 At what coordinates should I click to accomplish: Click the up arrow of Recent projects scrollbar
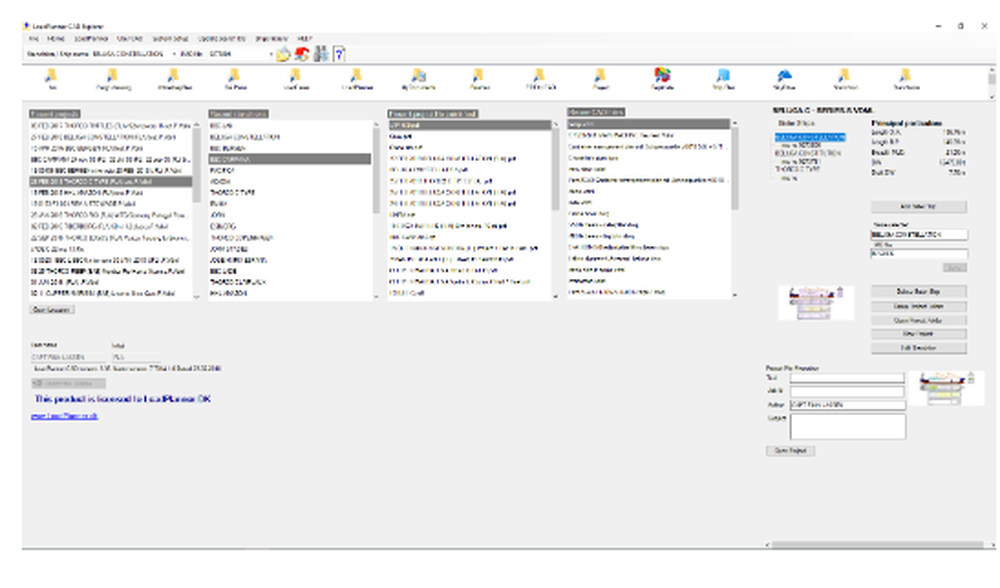click(x=196, y=124)
